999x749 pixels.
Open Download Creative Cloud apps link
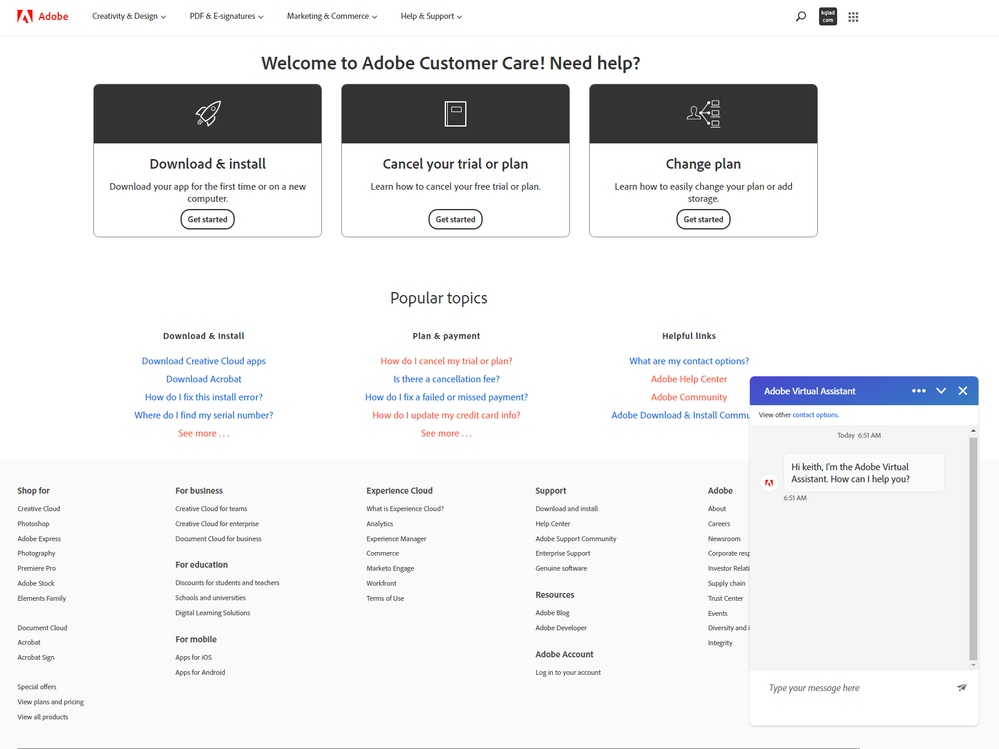pyautogui.click(x=204, y=361)
